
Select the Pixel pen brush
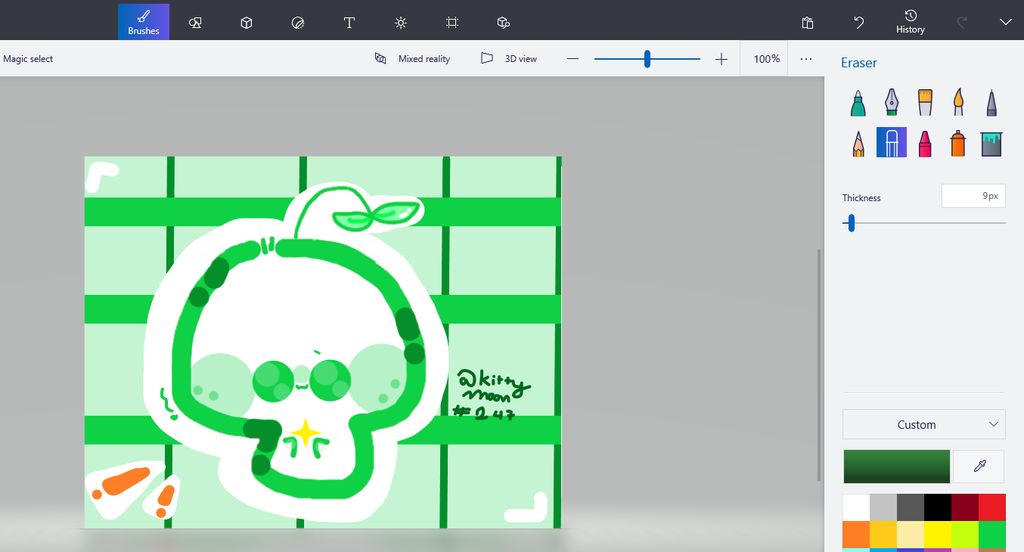tap(991, 103)
